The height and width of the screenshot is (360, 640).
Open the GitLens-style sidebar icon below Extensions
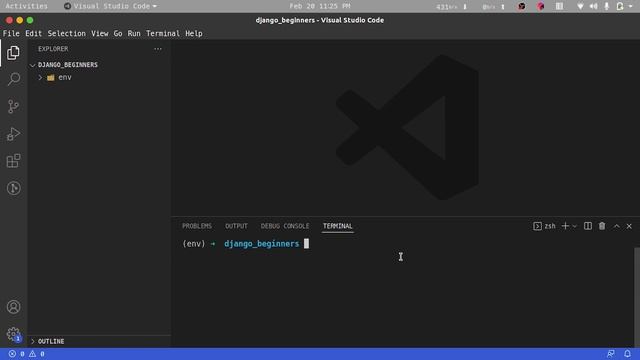click(x=13, y=188)
